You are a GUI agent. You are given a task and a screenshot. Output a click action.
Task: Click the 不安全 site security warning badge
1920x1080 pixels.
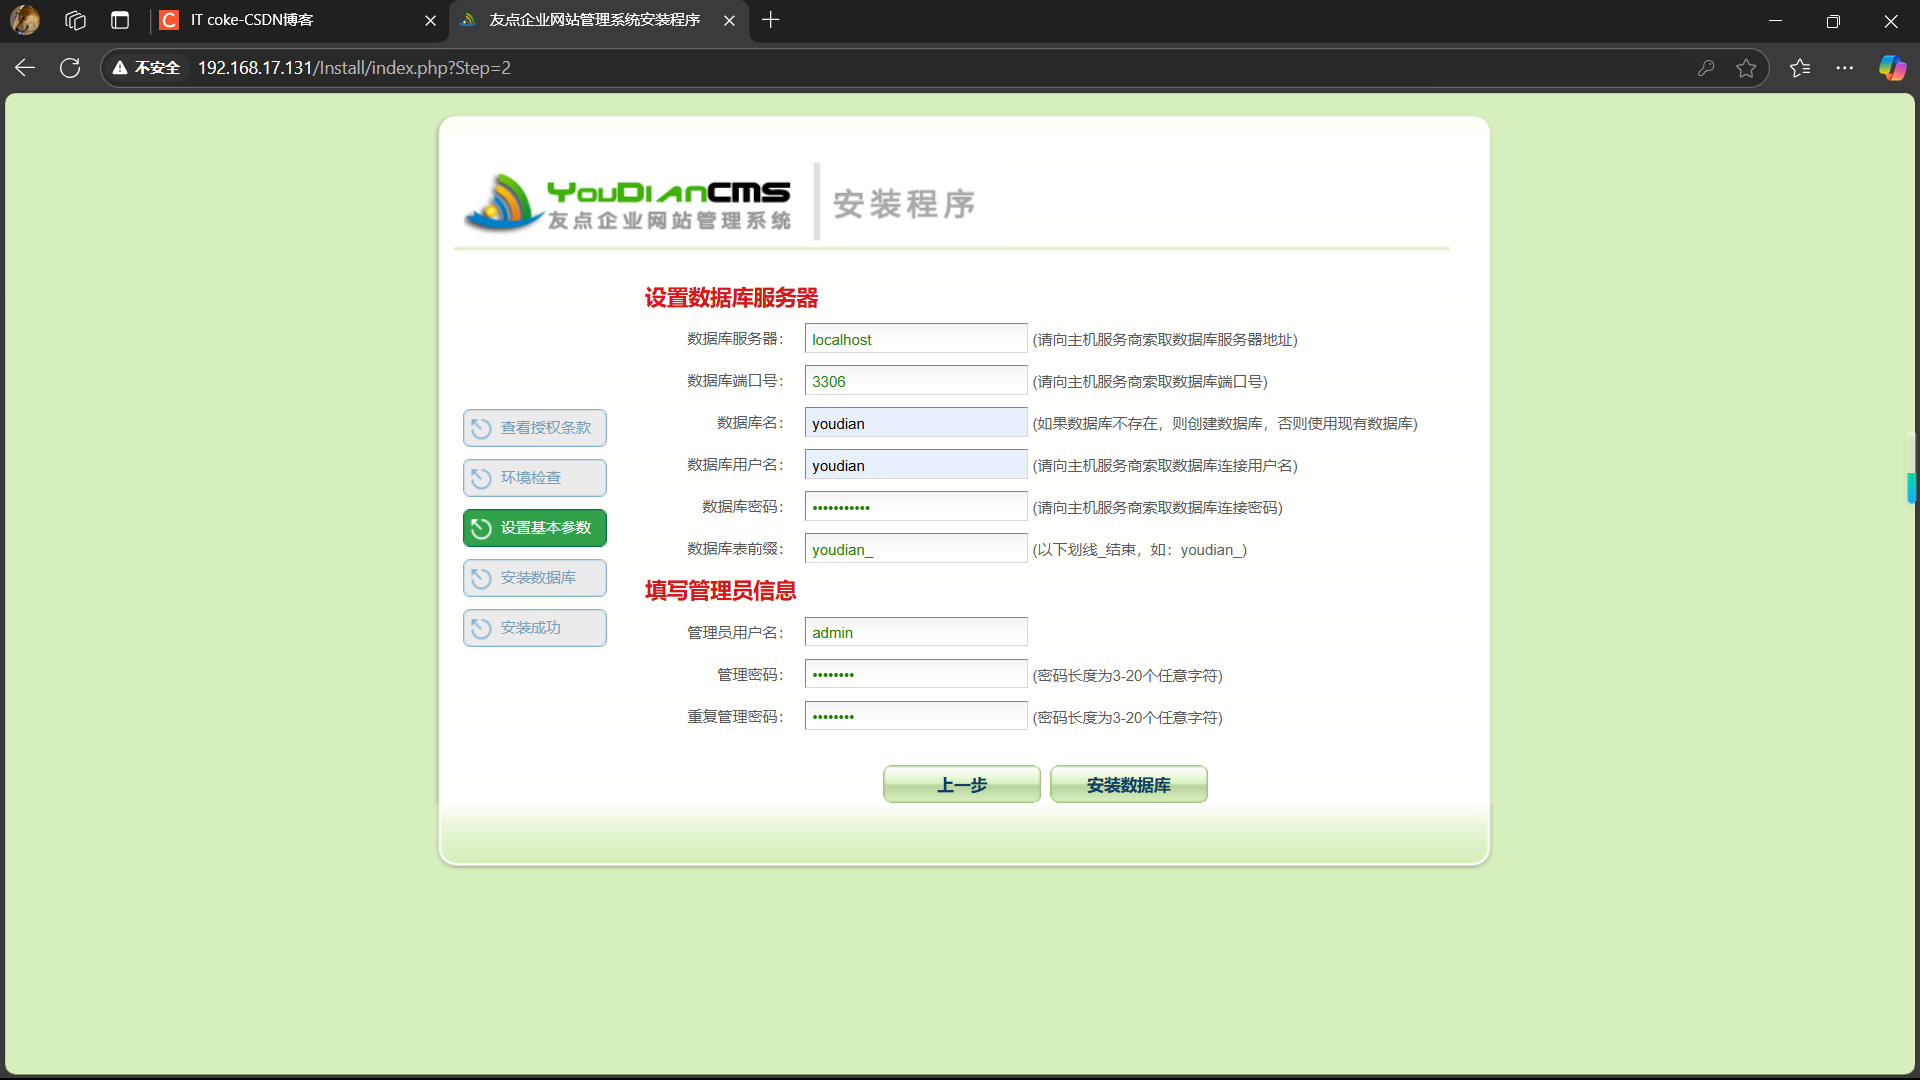coord(147,68)
